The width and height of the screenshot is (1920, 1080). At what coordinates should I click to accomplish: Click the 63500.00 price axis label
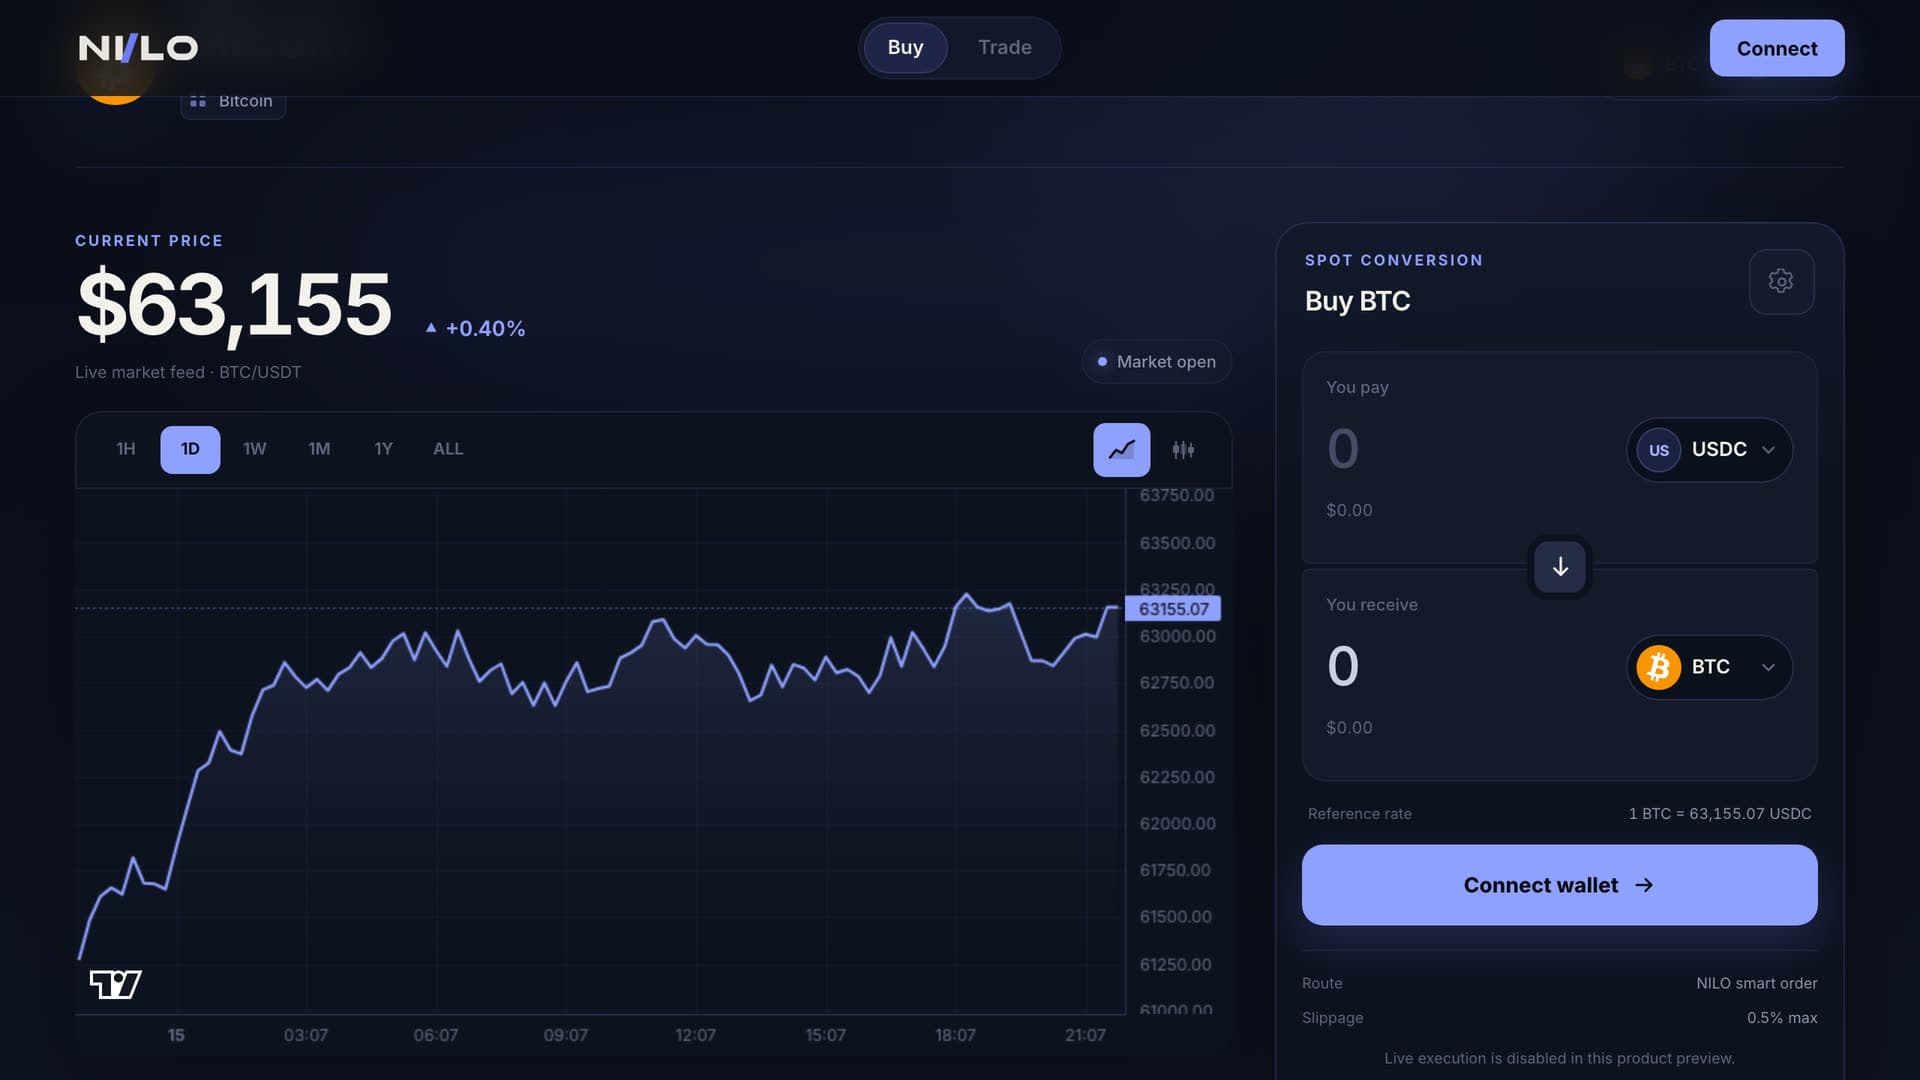coord(1177,543)
